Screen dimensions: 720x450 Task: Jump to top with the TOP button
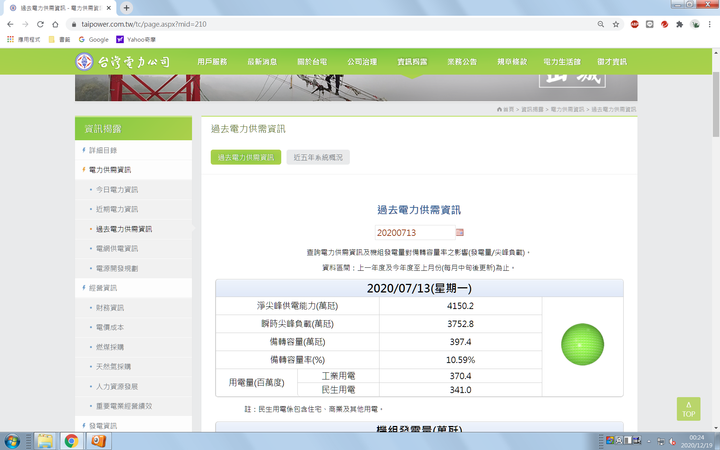tap(688, 409)
